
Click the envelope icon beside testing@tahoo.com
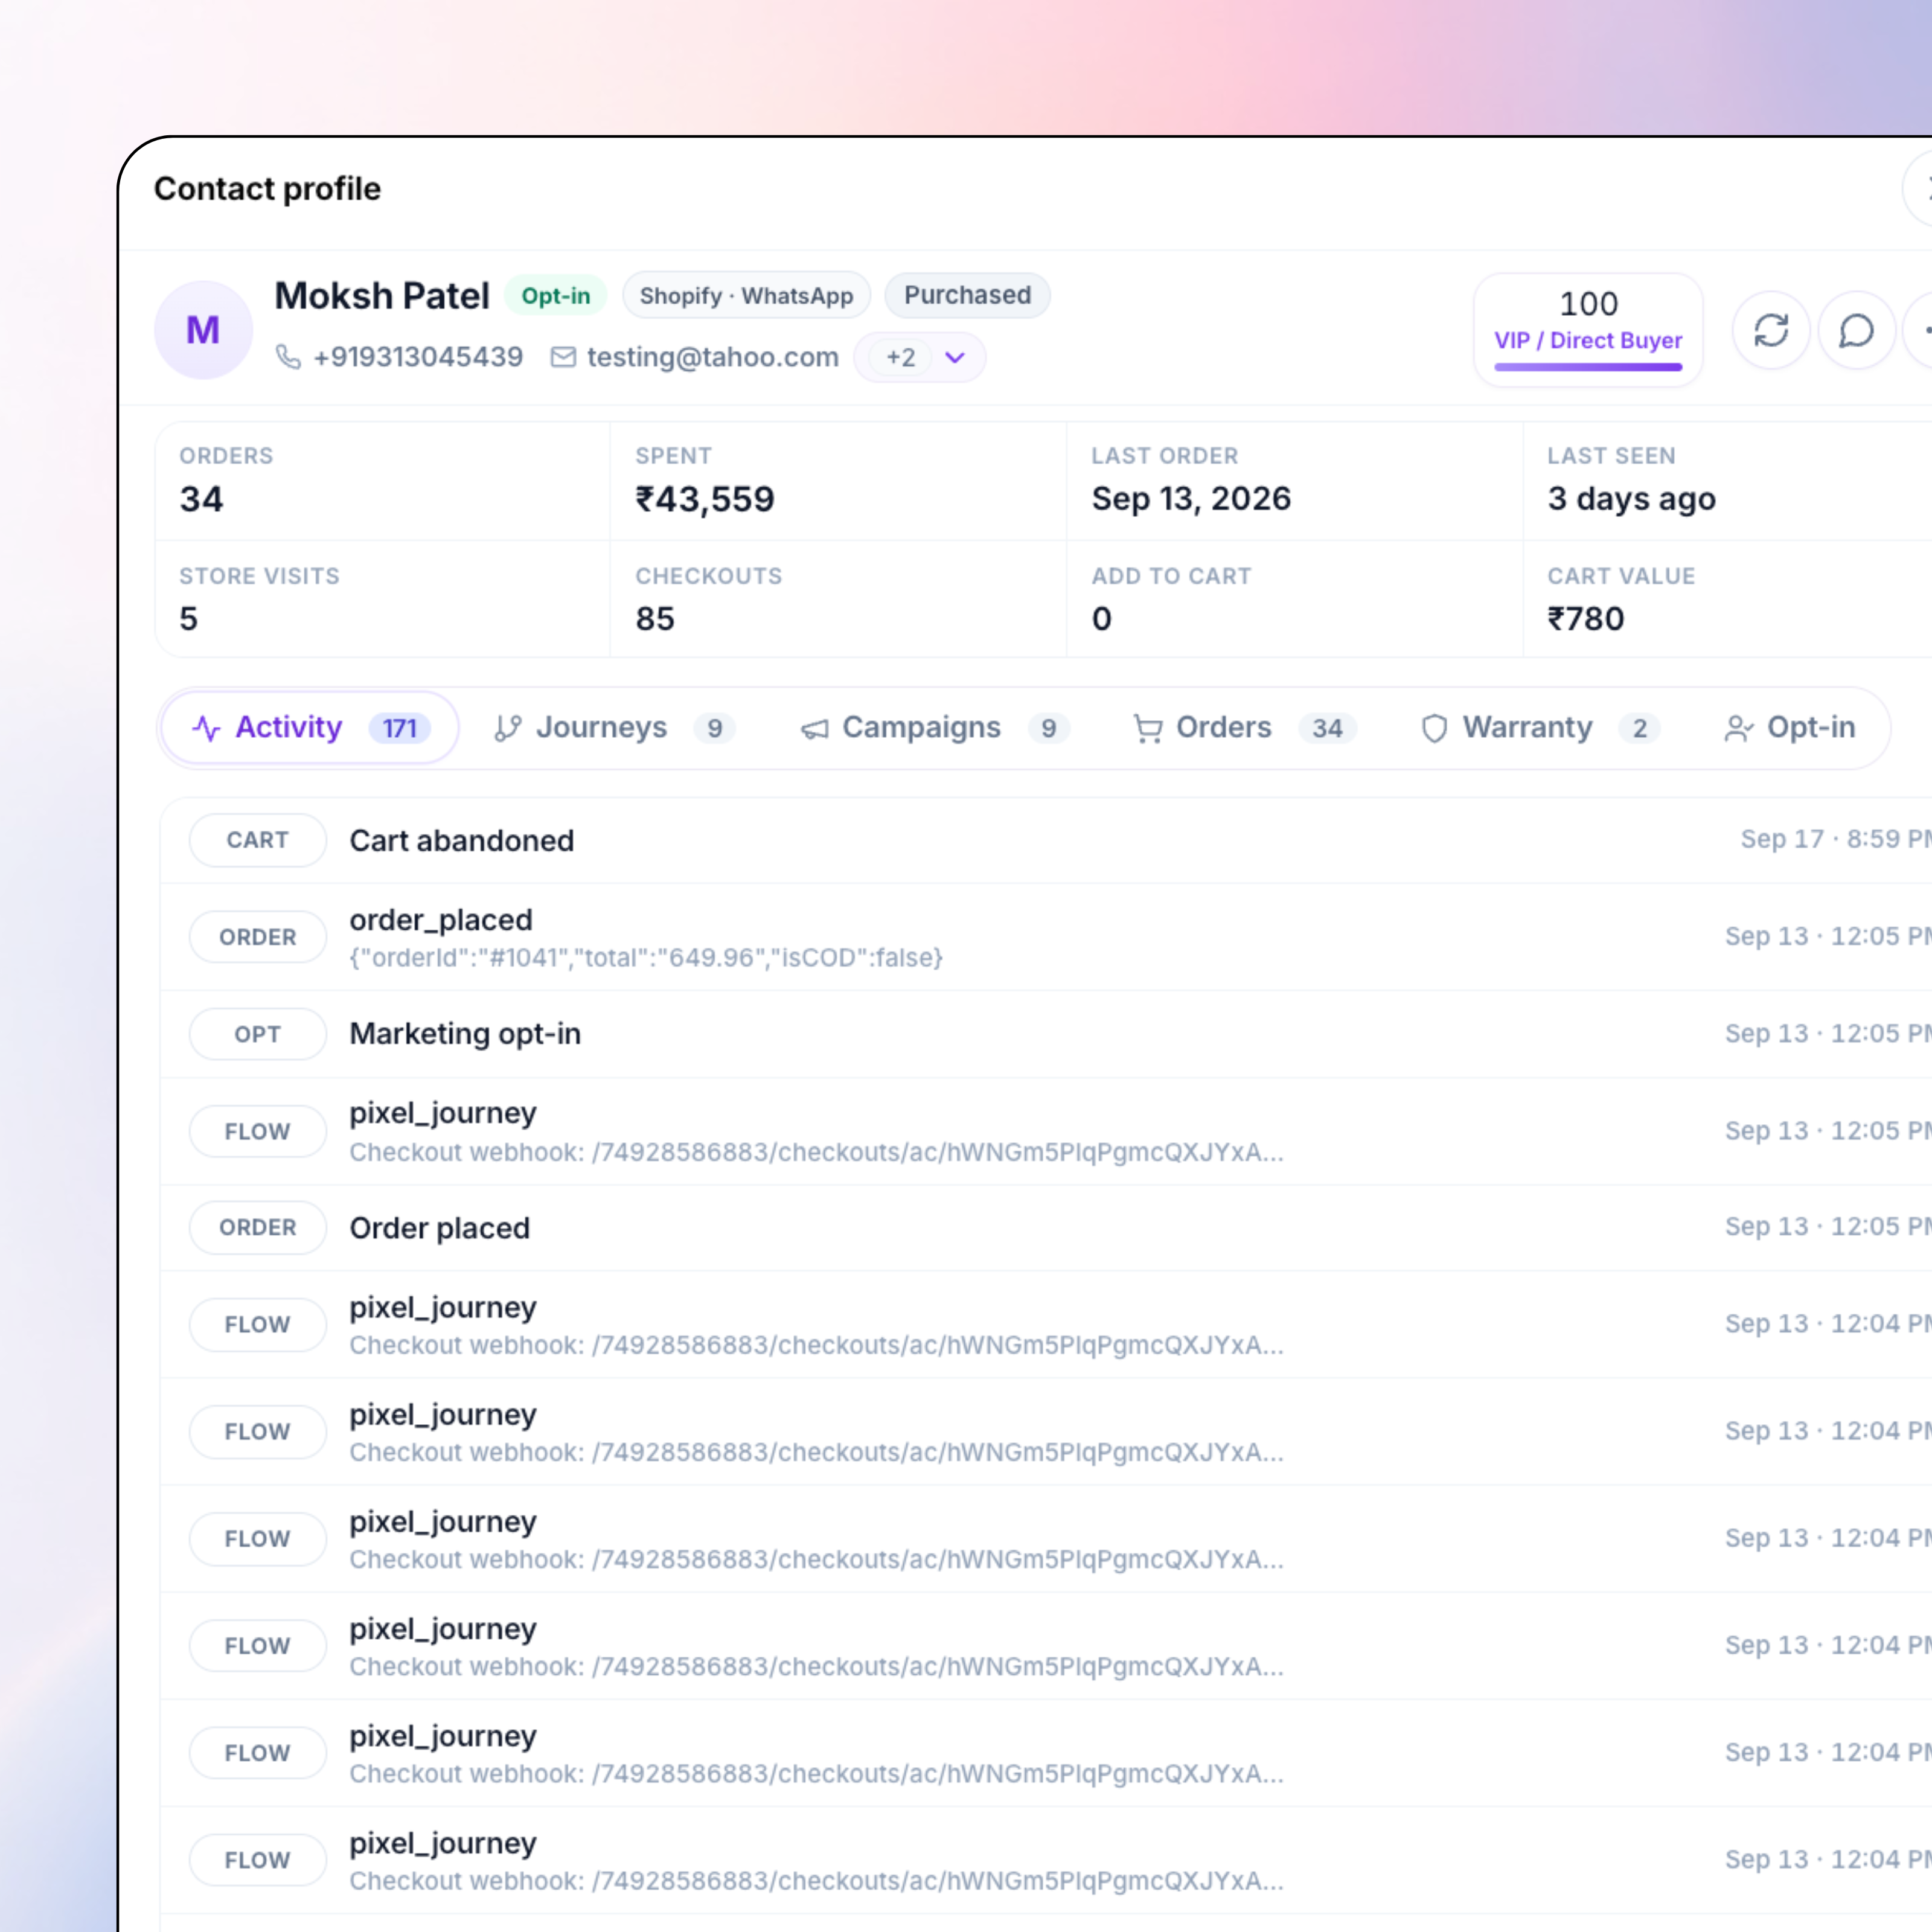point(563,357)
